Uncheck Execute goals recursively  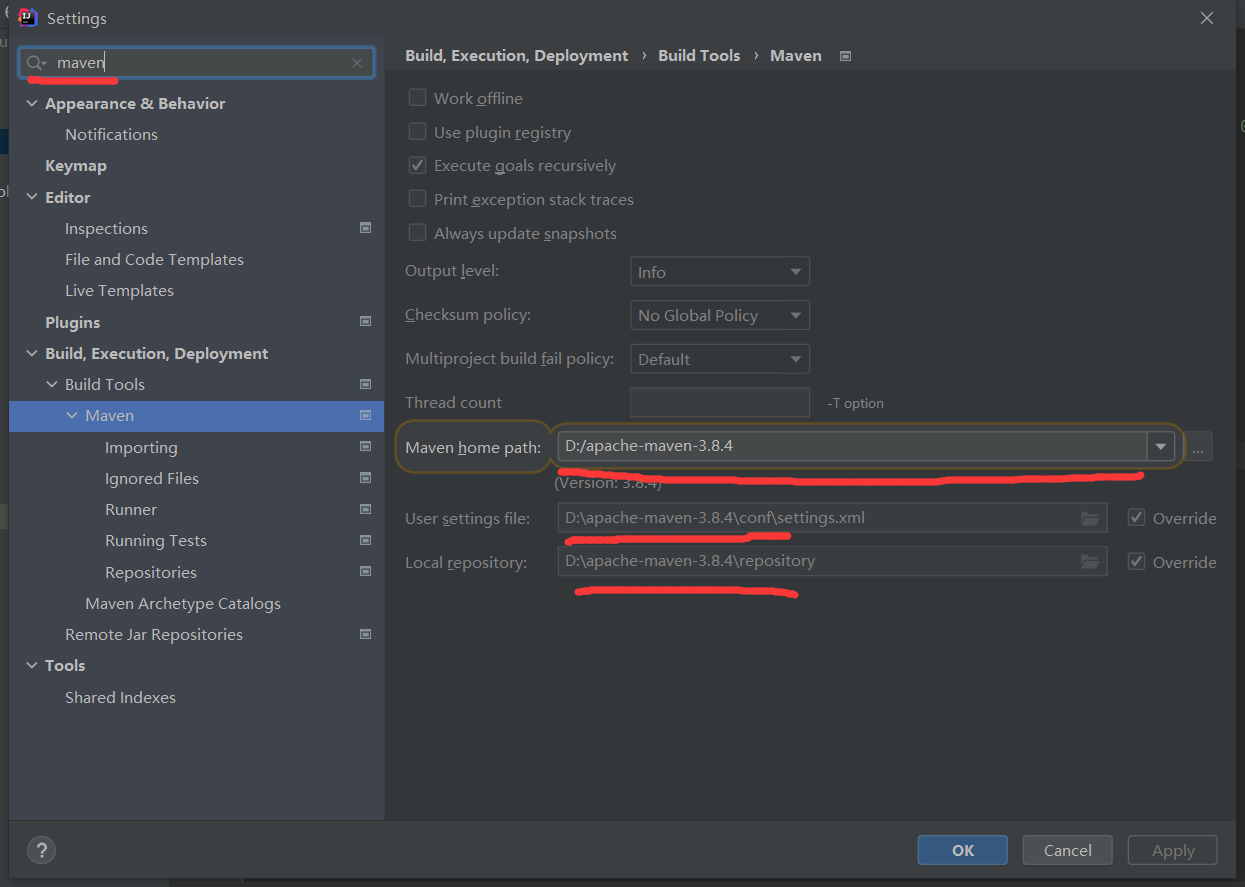point(417,165)
